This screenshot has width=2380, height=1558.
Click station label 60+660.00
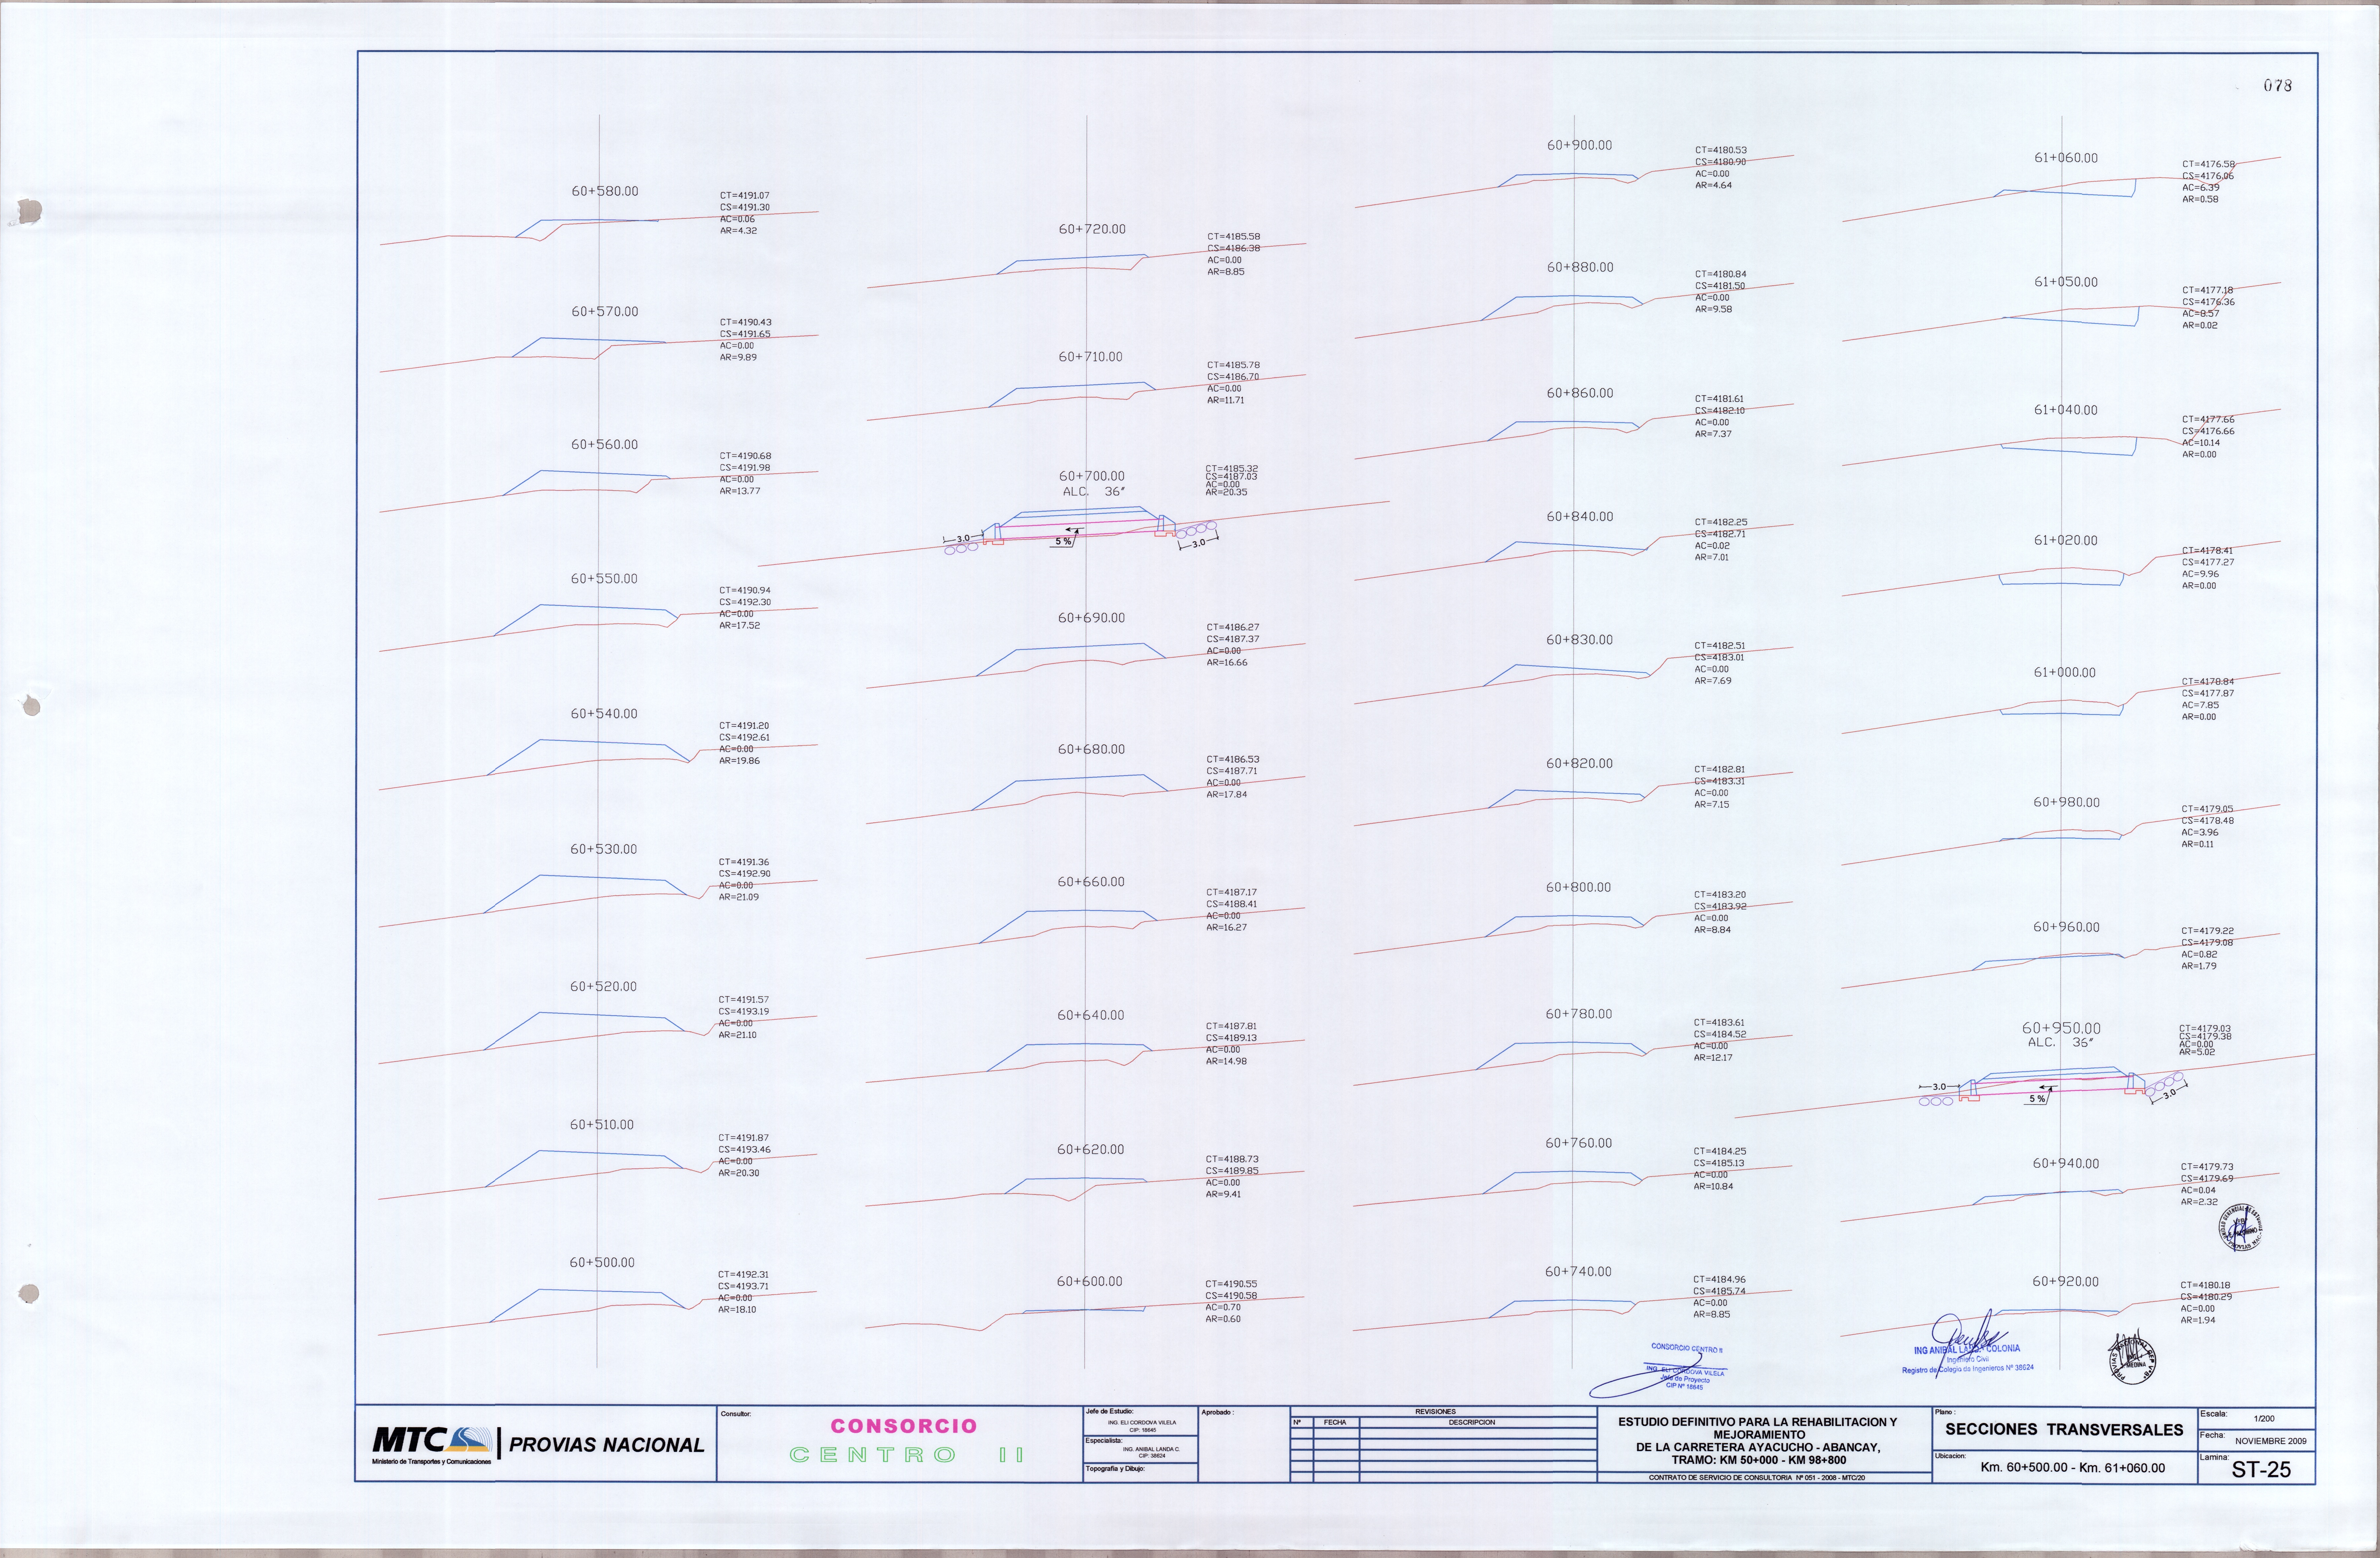pyautogui.click(x=1091, y=882)
